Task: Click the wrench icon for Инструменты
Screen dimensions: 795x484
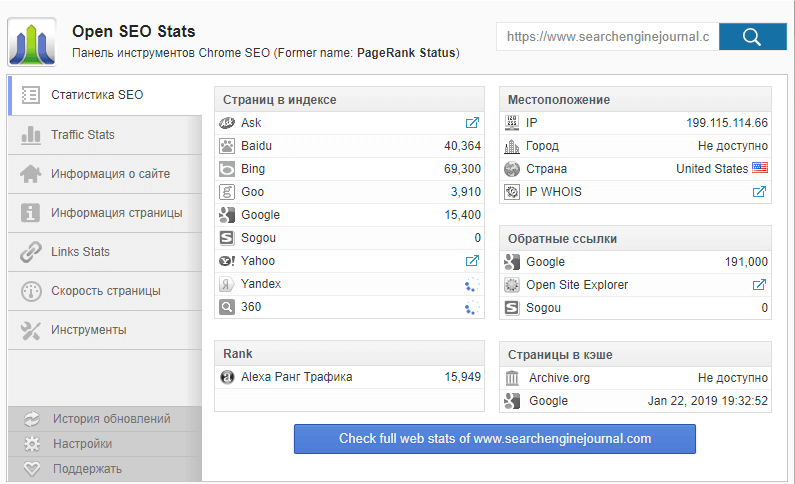Action: point(30,330)
